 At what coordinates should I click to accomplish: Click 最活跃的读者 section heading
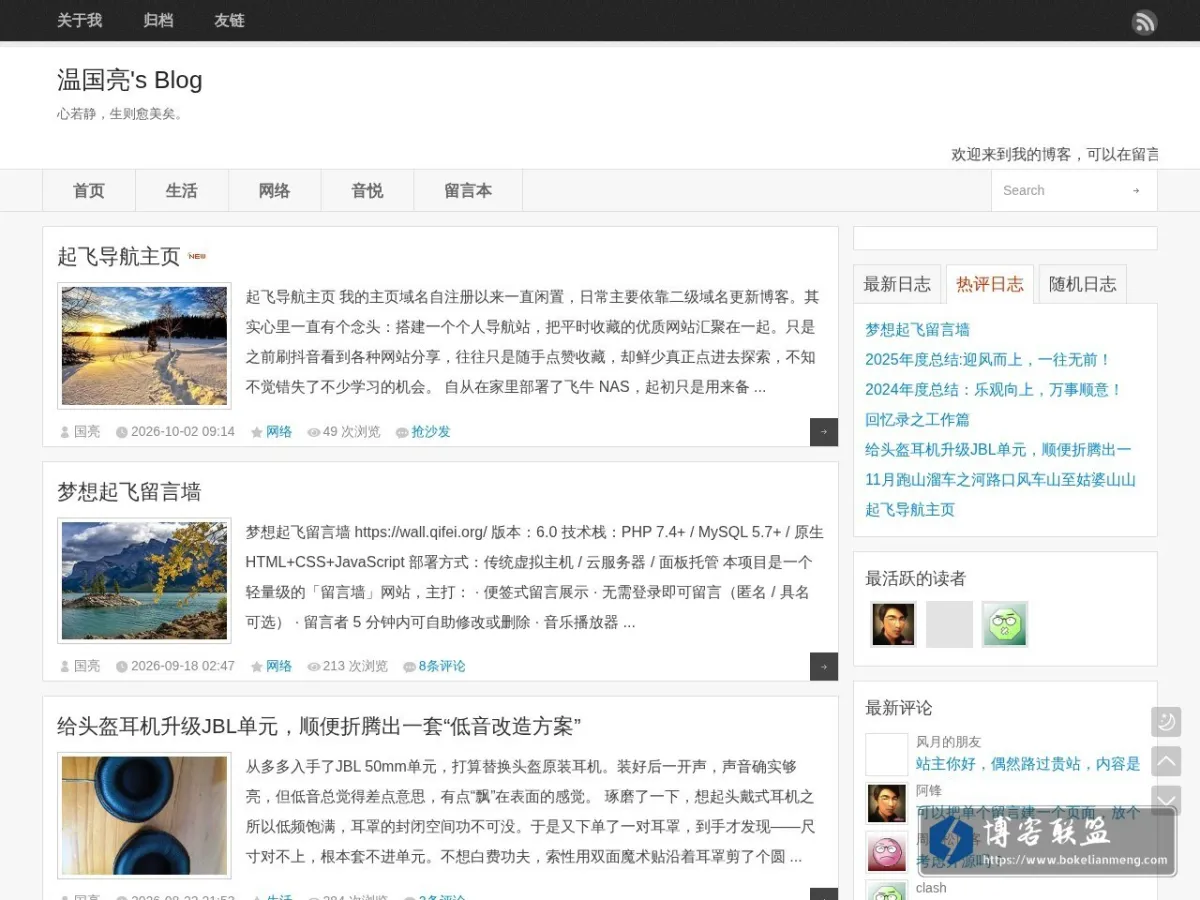[x=916, y=579]
